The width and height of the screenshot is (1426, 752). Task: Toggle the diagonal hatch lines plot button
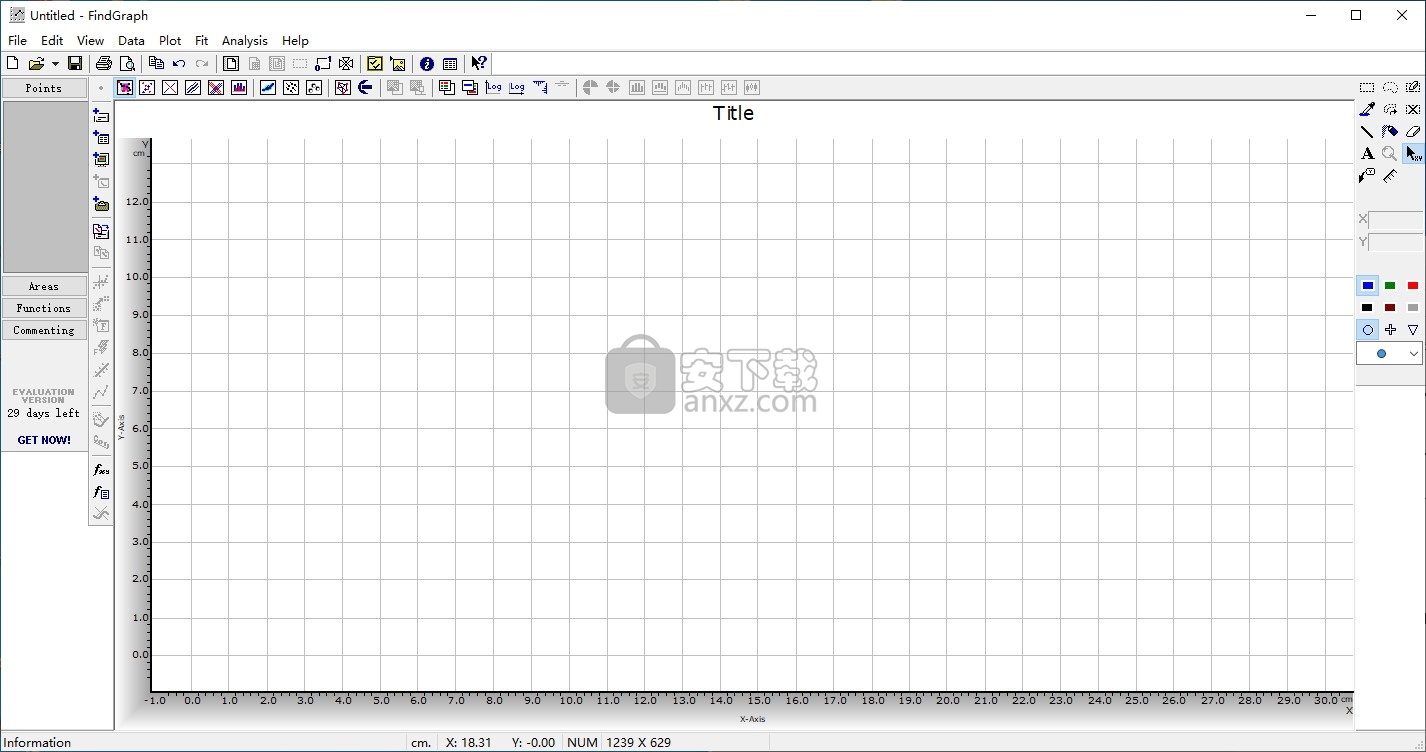(193, 88)
